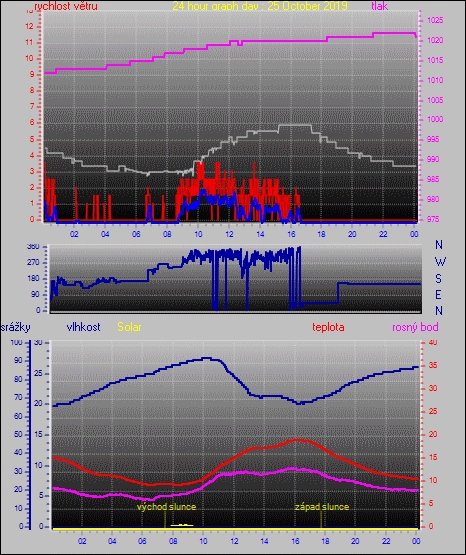Click the magenta 'tlak' pressure label

[380, 6]
